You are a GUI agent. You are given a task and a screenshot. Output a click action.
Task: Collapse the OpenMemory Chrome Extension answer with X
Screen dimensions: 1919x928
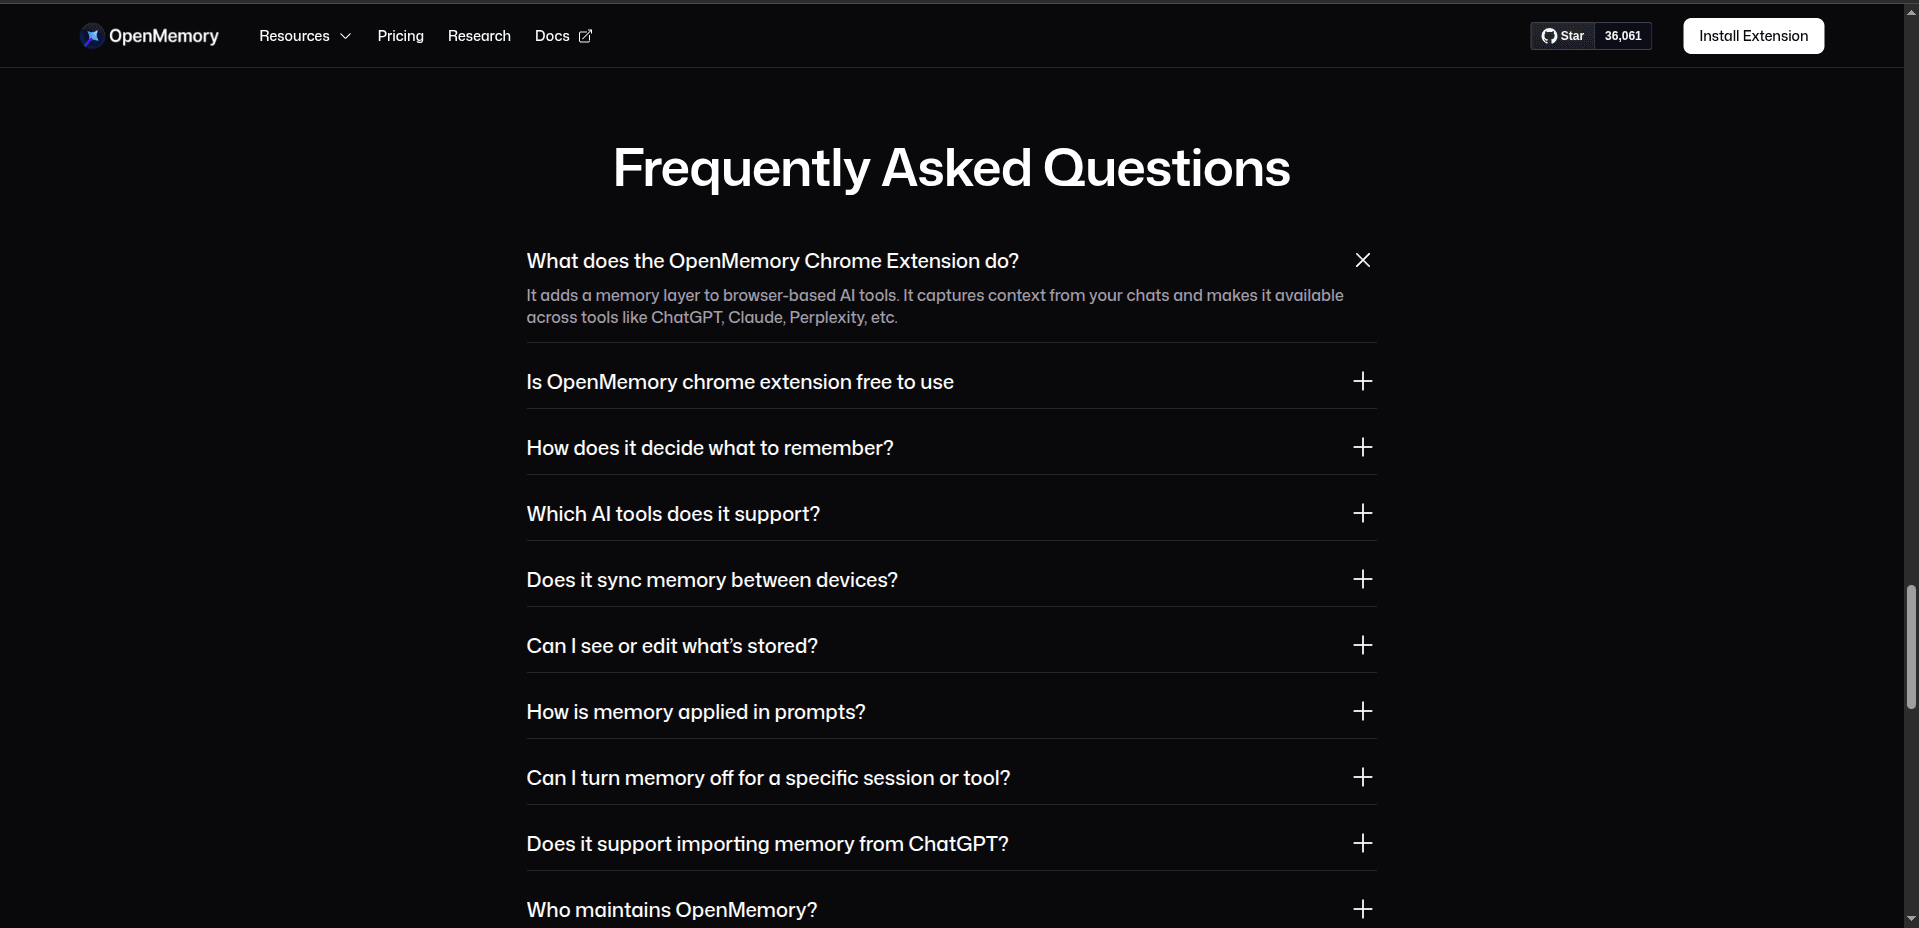tap(1362, 260)
